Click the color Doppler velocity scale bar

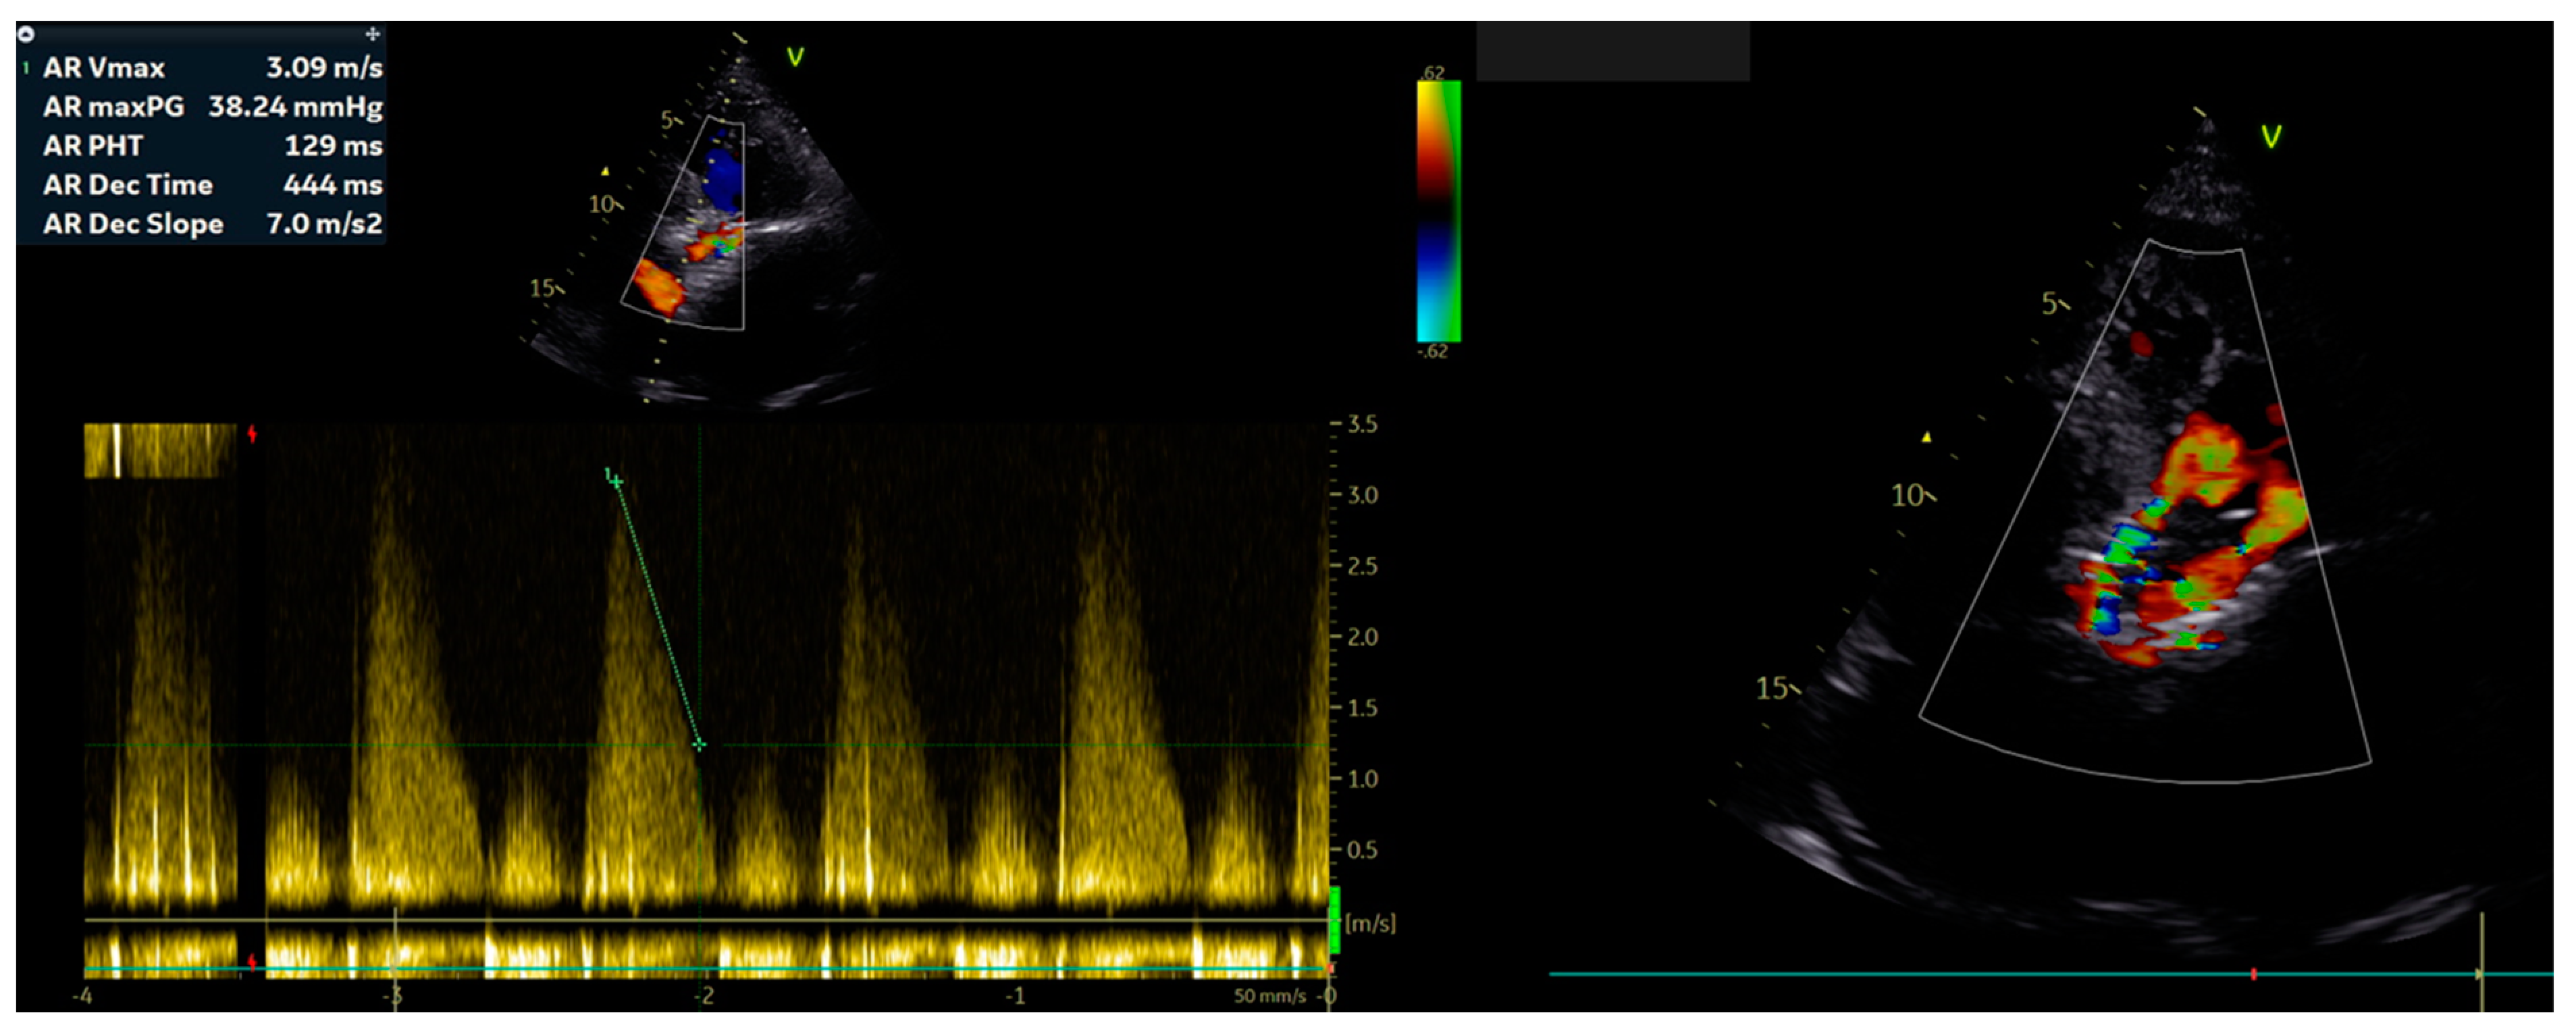(1438, 211)
